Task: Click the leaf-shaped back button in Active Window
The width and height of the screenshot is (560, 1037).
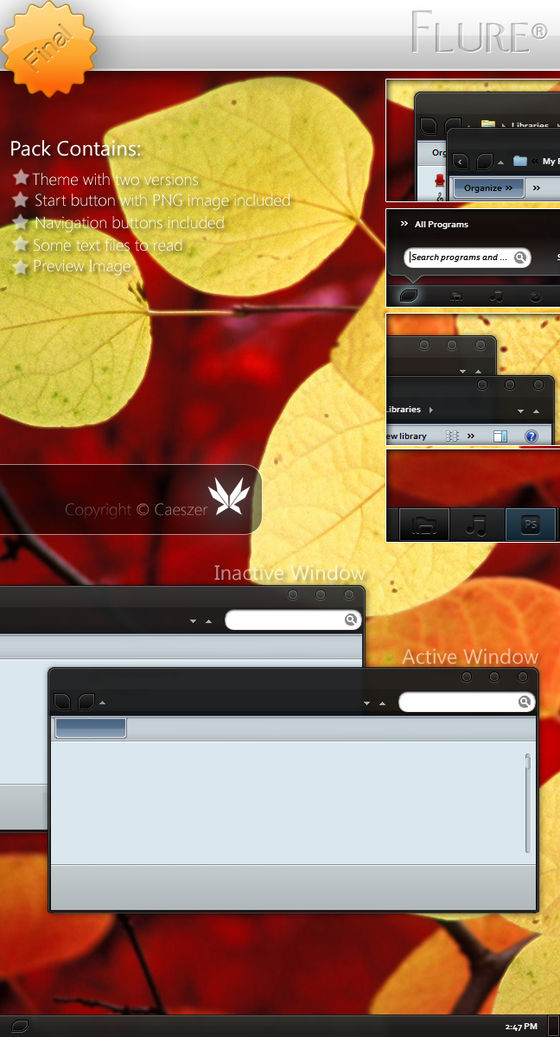Action: tap(62, 702)
